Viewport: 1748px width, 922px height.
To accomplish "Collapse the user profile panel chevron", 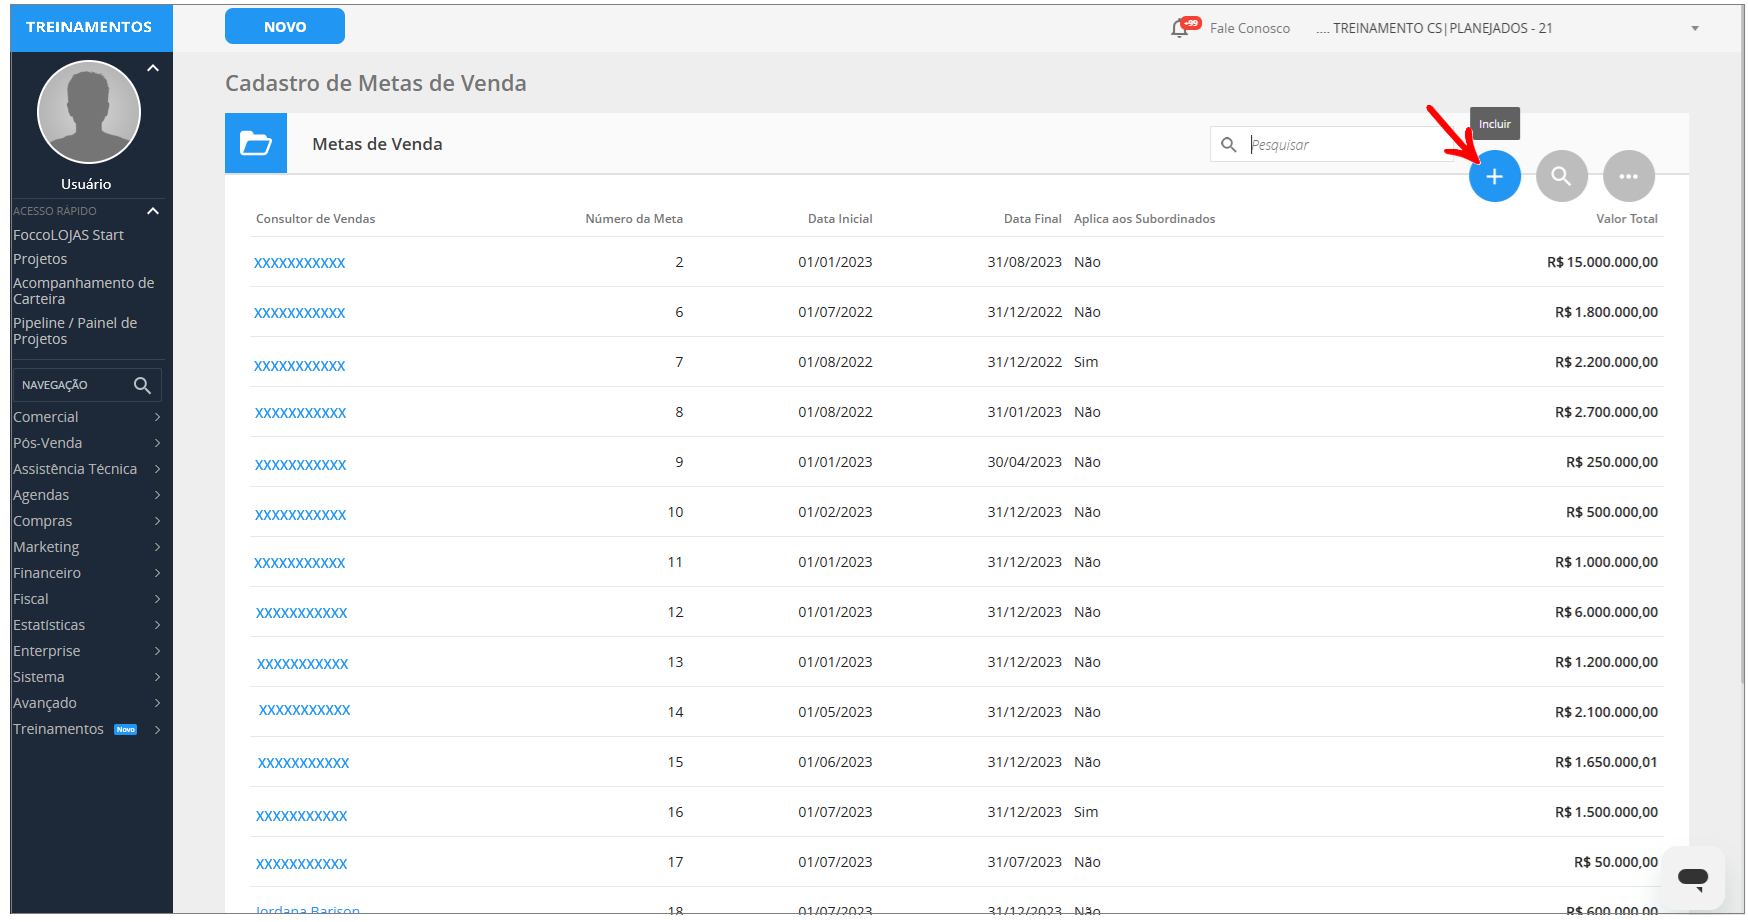I will click(x=153, y=69).
